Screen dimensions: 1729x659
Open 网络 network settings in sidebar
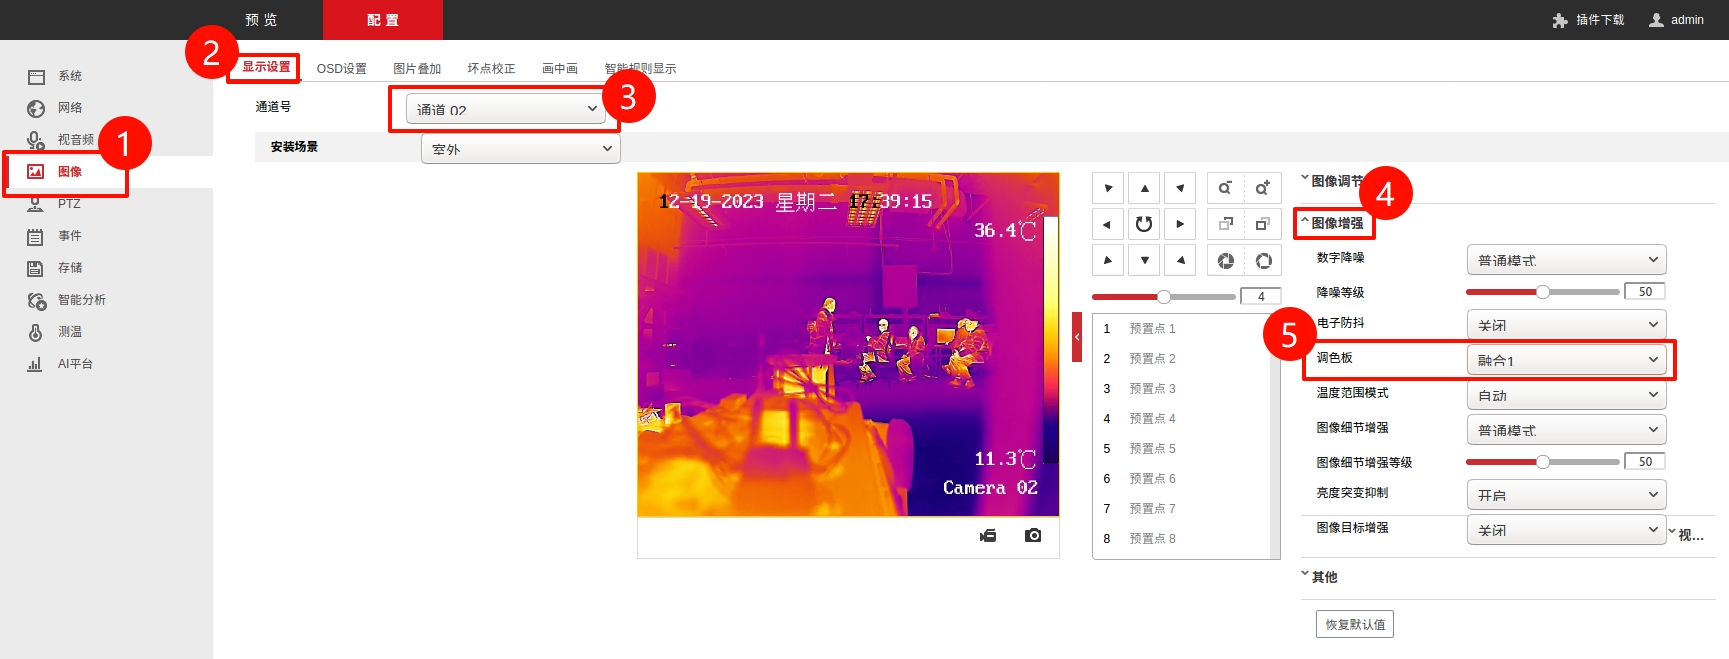pos(69,108)
